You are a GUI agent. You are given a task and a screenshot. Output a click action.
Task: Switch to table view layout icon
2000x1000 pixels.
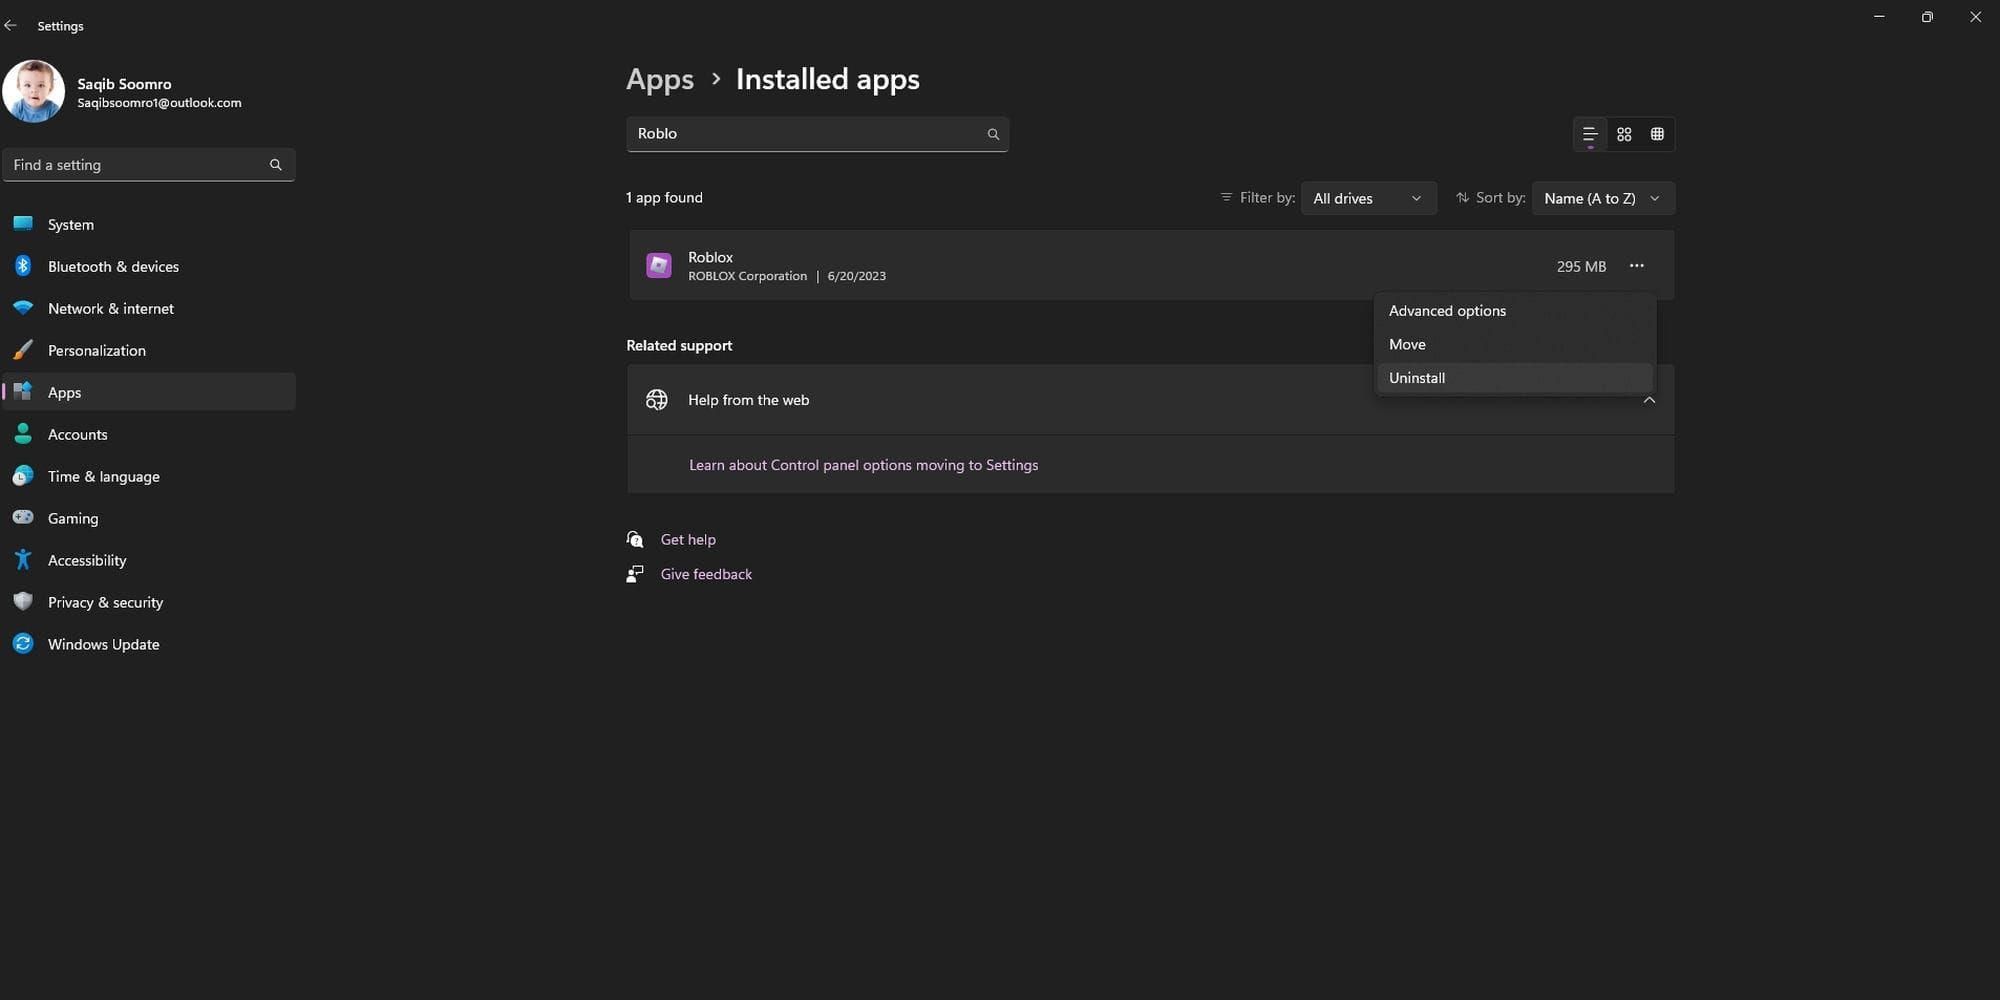1657,134
